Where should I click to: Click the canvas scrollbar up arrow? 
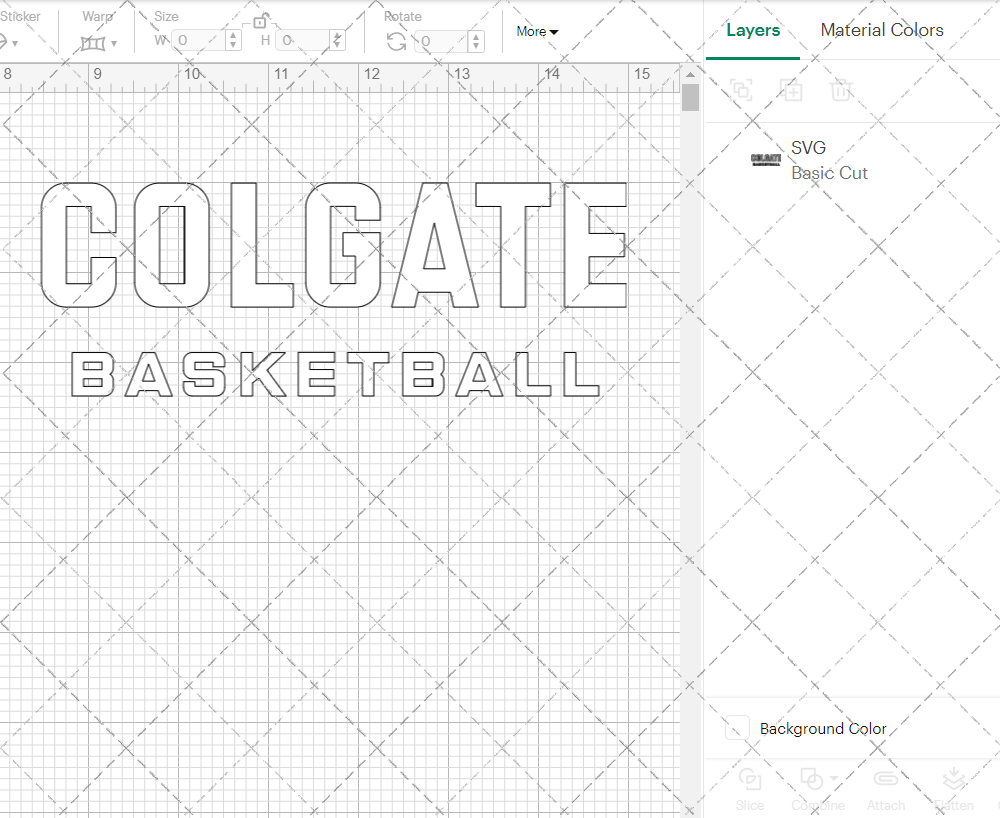tap(690, 75)
